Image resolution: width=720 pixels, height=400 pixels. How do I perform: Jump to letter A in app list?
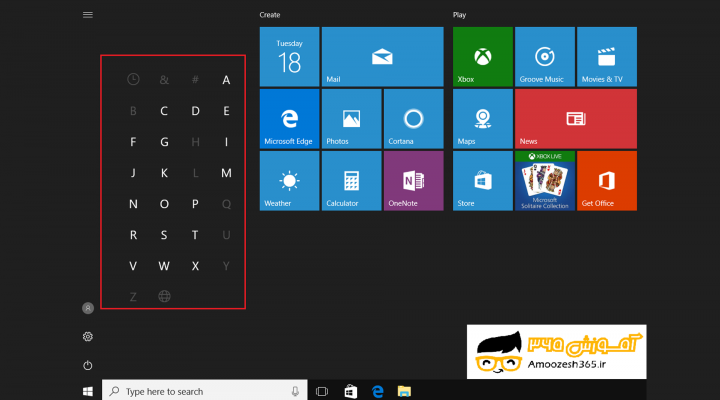(226, 80)
